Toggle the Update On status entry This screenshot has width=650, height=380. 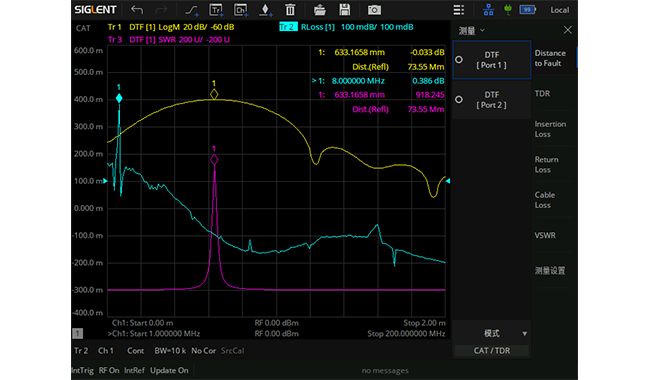pos(169,370)
